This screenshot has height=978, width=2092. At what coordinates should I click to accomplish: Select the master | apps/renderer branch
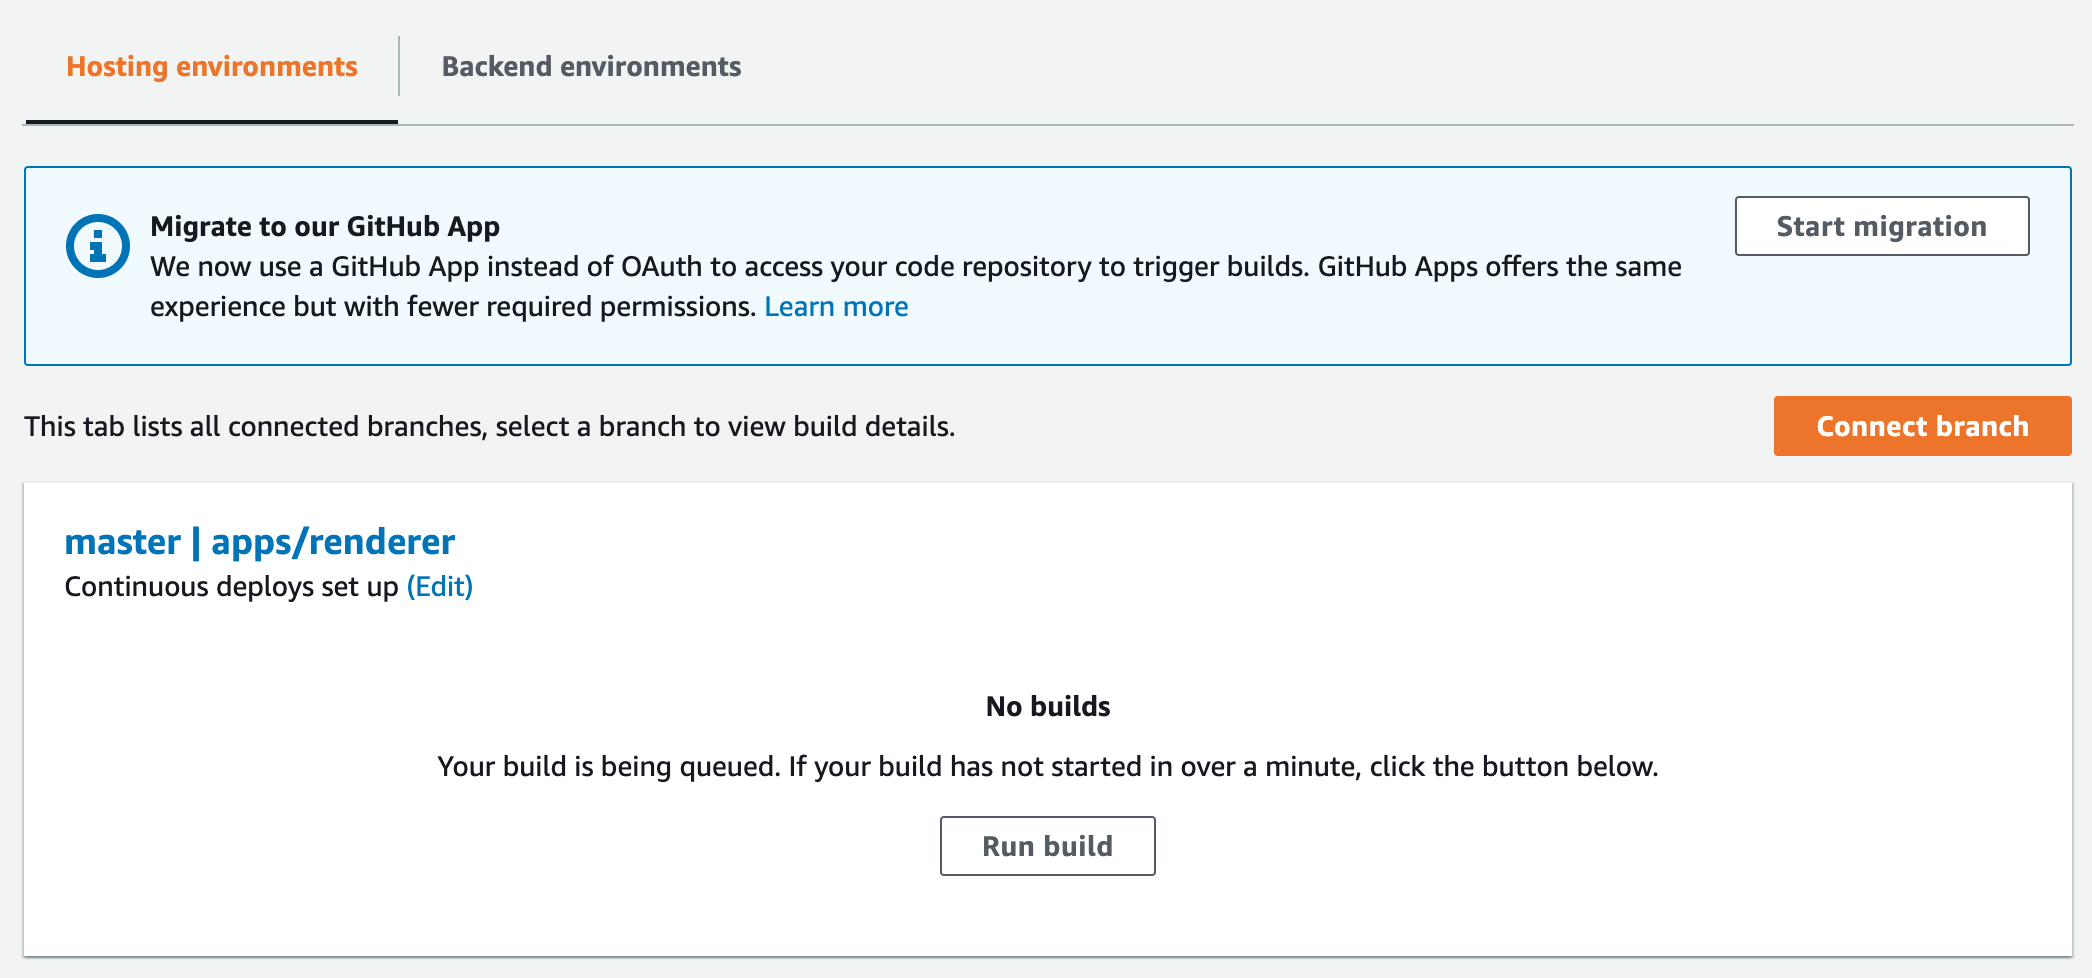tap(259, 541)
